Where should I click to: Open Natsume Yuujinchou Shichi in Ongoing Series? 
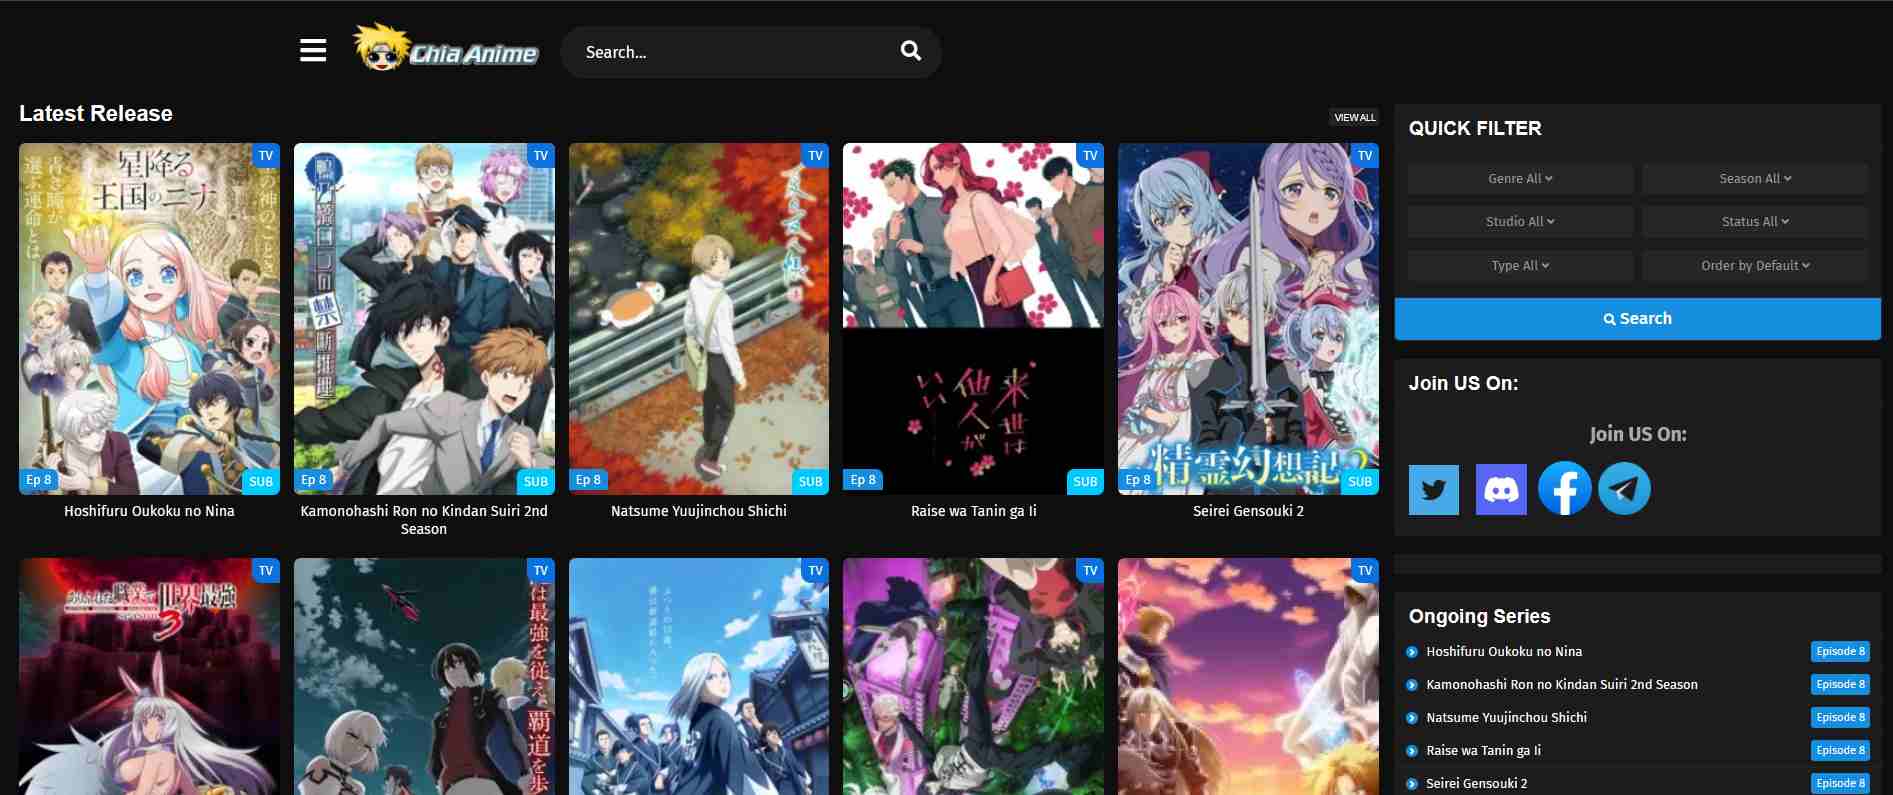click(1506, 718)
